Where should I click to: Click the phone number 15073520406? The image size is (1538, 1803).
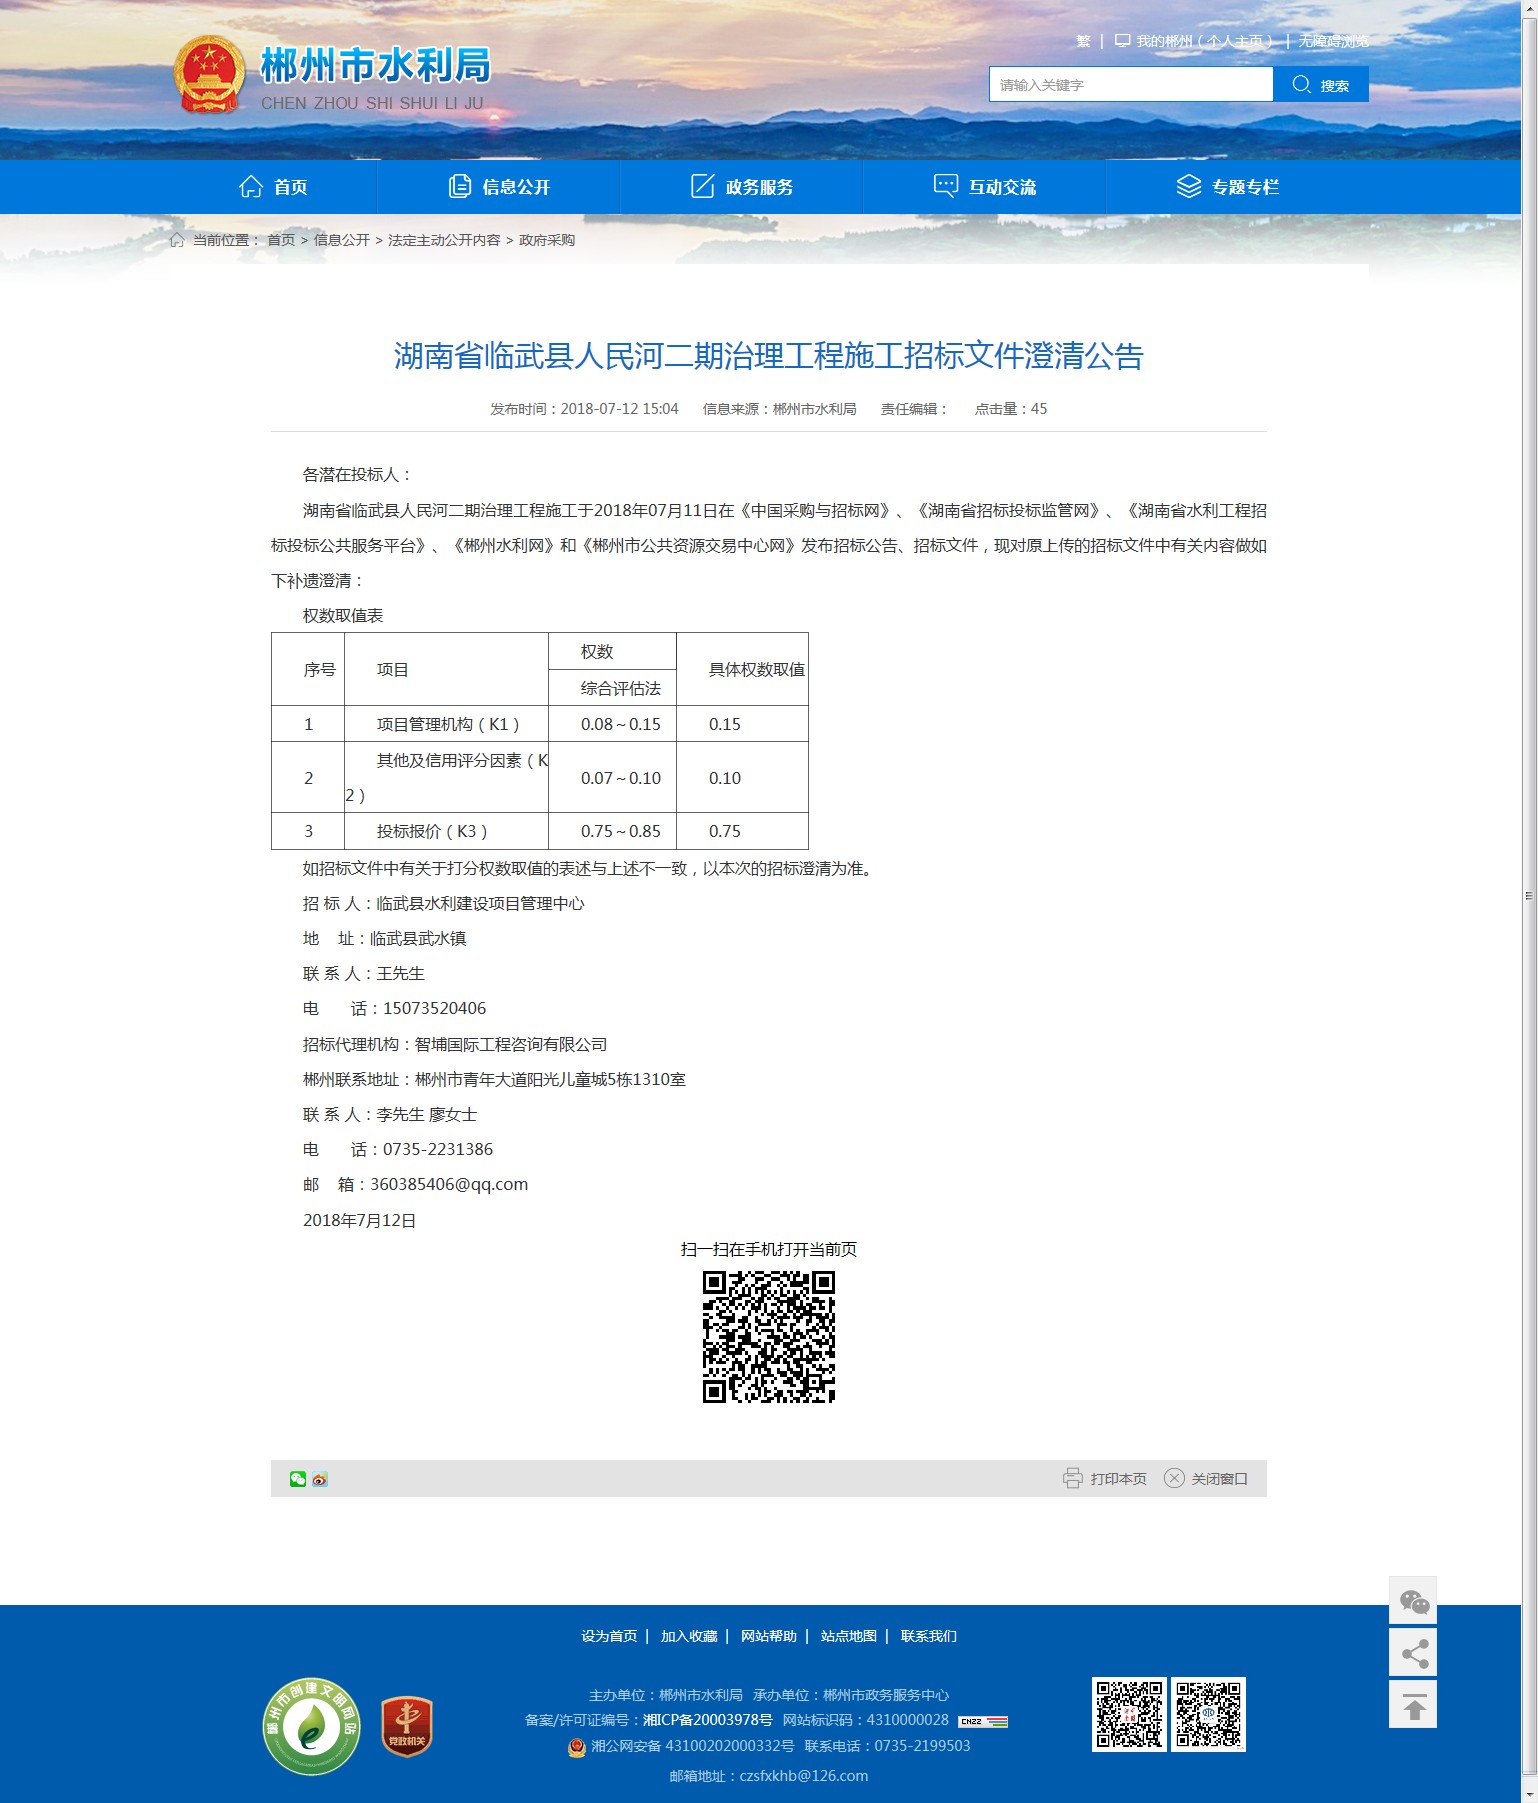[x=435, y=1008]
